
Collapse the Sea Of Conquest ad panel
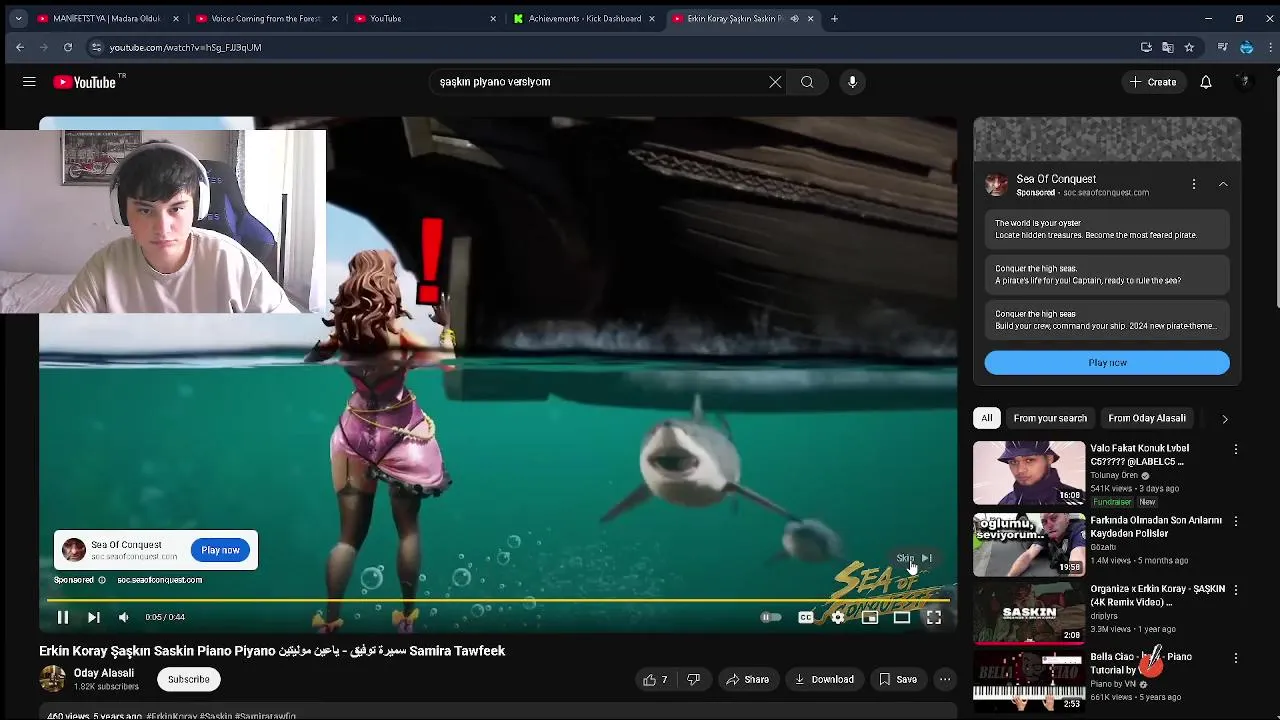(1223, 184)
